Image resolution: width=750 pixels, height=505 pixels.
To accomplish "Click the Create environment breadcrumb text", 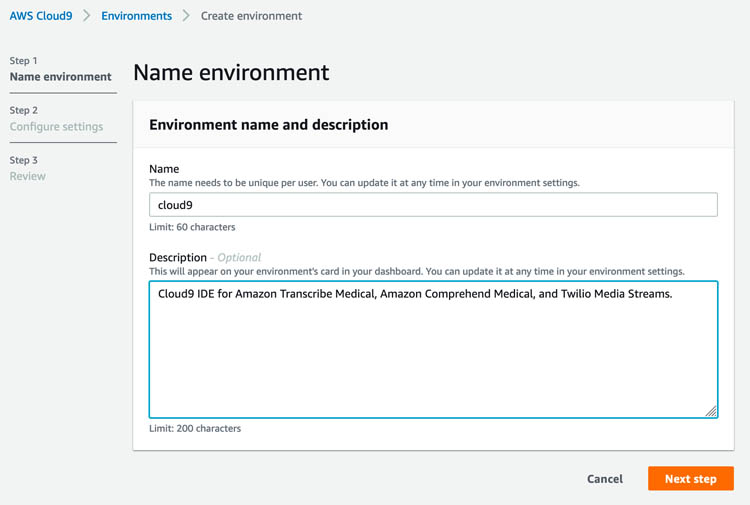I will pos(251,16).
